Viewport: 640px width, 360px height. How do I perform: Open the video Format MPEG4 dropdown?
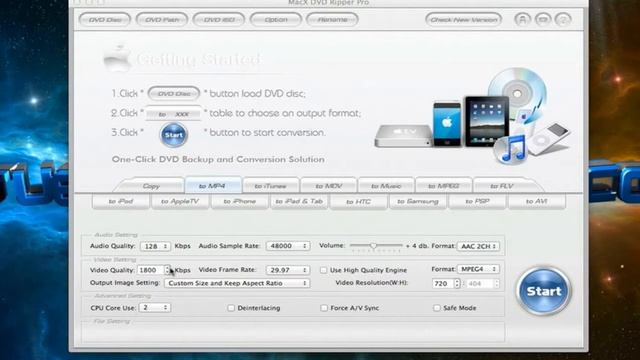[478, 269]
